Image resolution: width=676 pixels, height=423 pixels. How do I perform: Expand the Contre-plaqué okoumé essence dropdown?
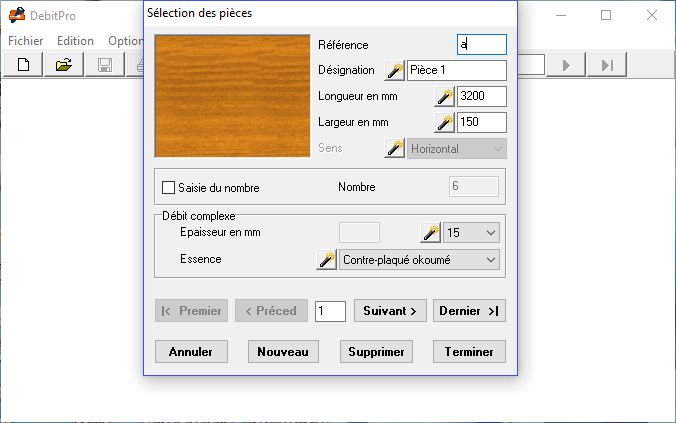[419, 260]
